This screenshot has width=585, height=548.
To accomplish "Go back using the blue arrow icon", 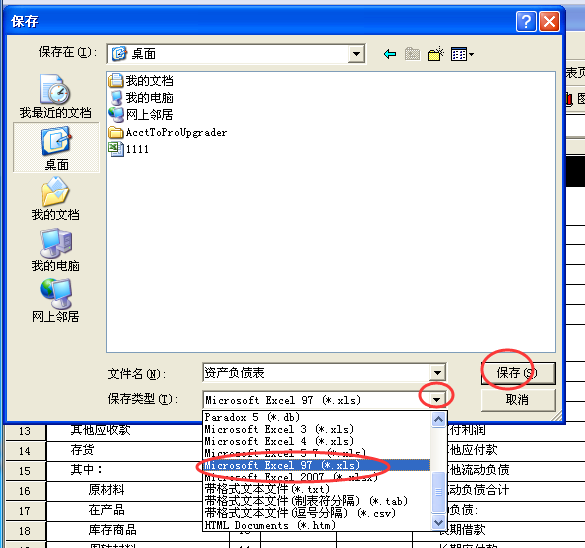I will pyautogui.click(x=390, y=54).
